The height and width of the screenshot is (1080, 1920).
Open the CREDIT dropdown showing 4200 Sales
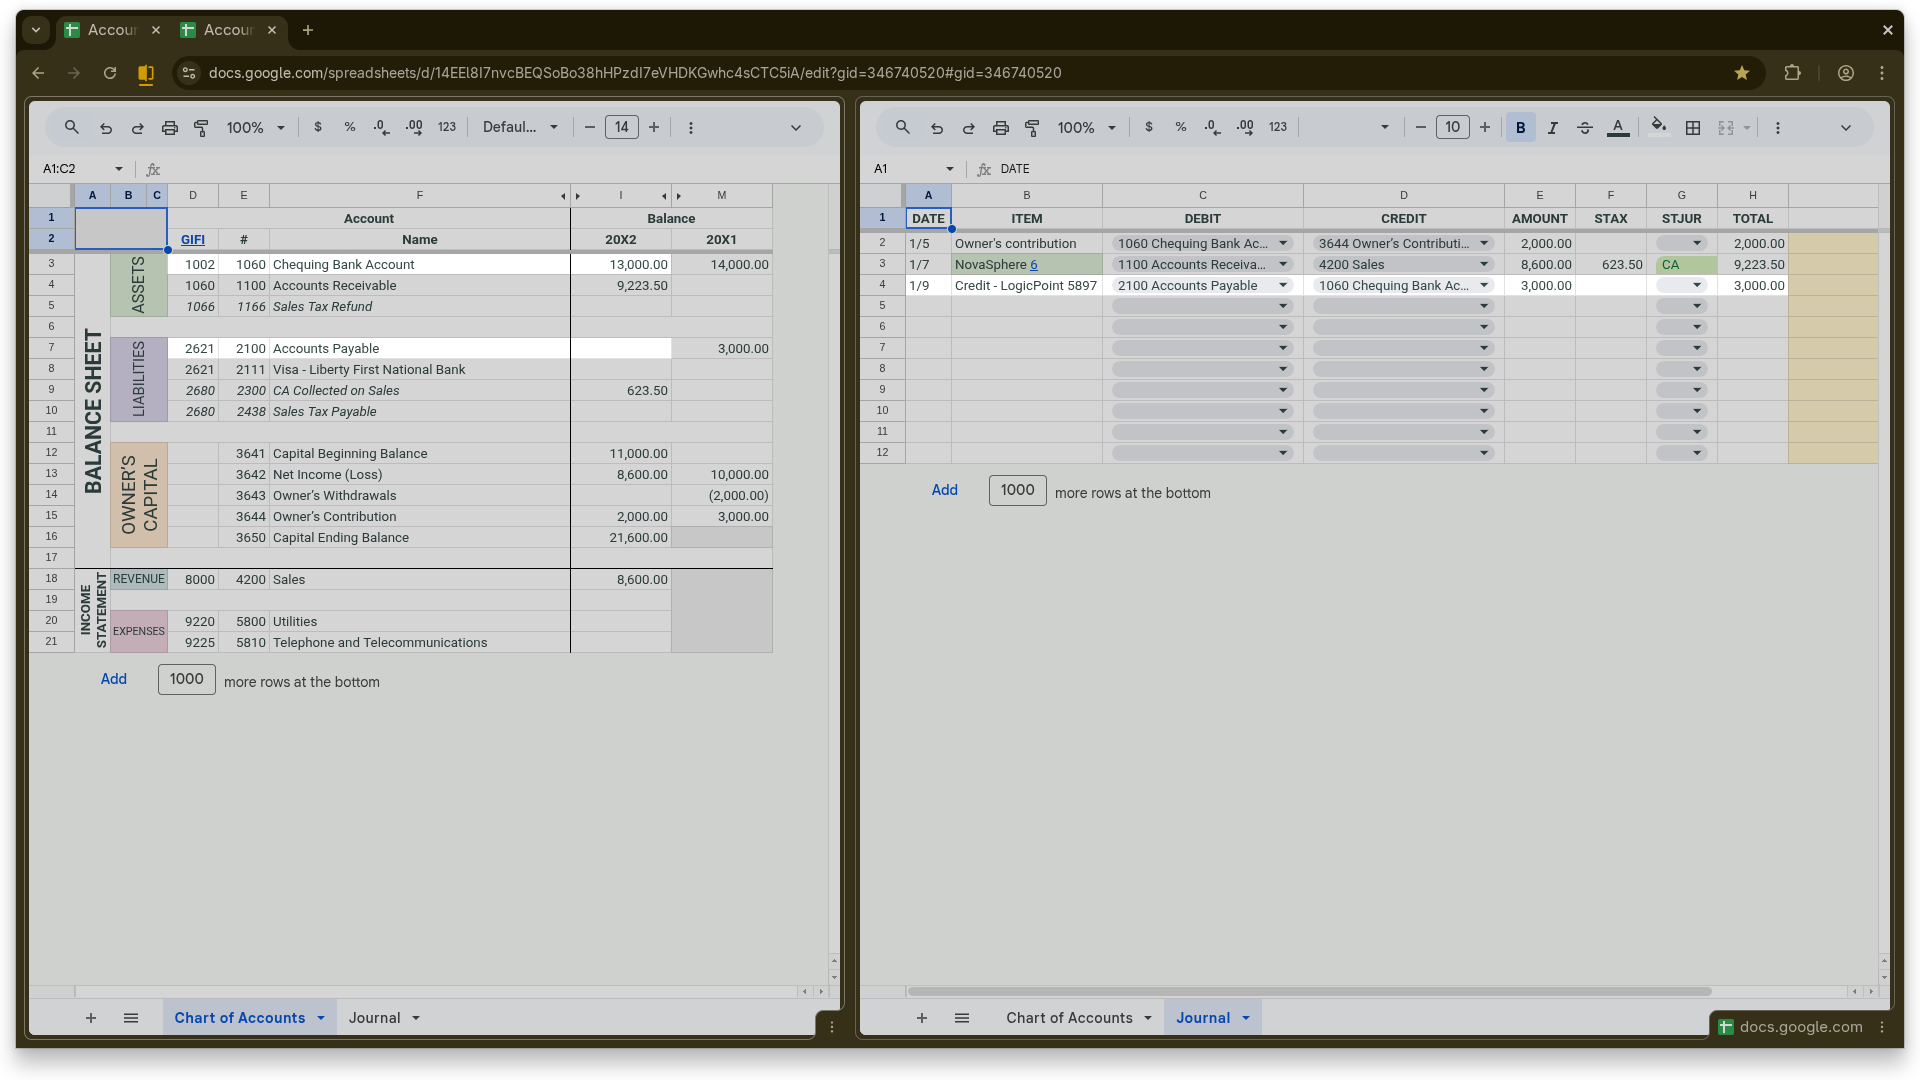pos(1484,264)
